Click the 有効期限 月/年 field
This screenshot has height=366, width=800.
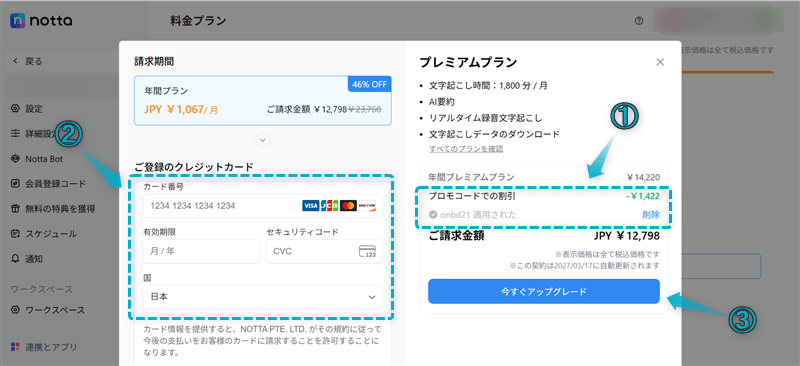tap(202, 251)
